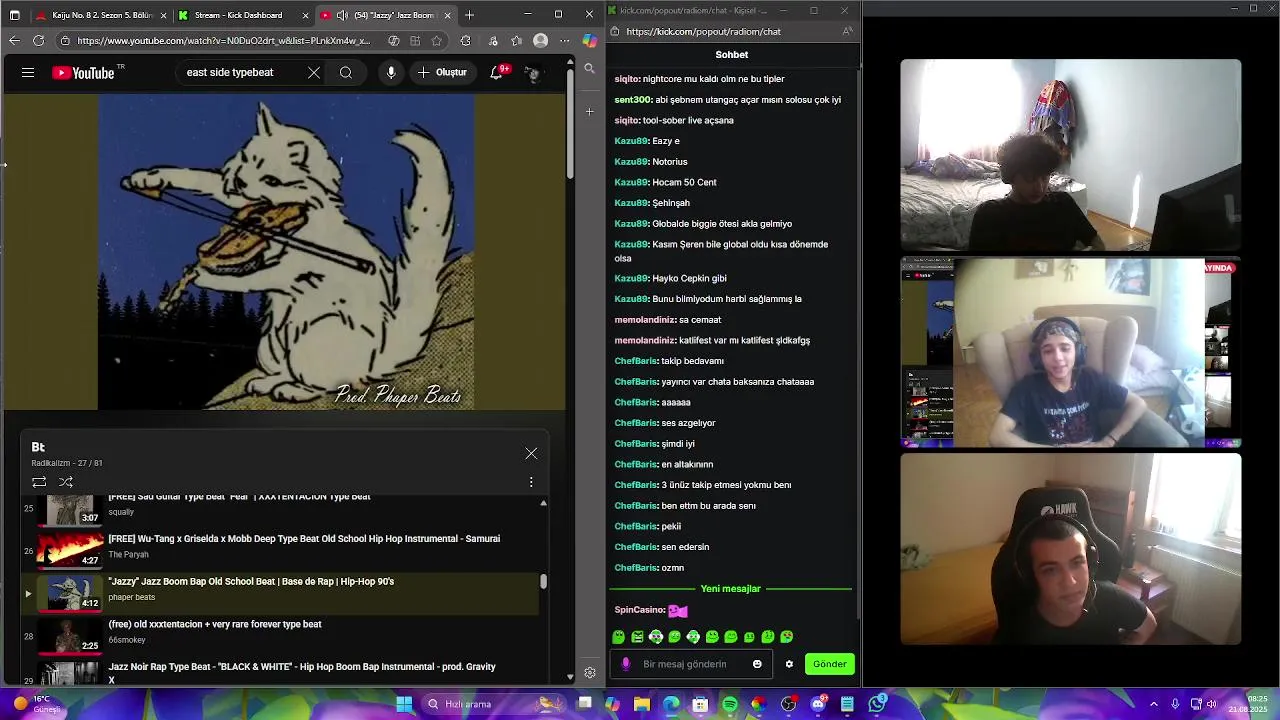Open Kick chat settings gear
Image resolution: width=1280 pixels, height=720 pixels.
click(x=789, y=664)
